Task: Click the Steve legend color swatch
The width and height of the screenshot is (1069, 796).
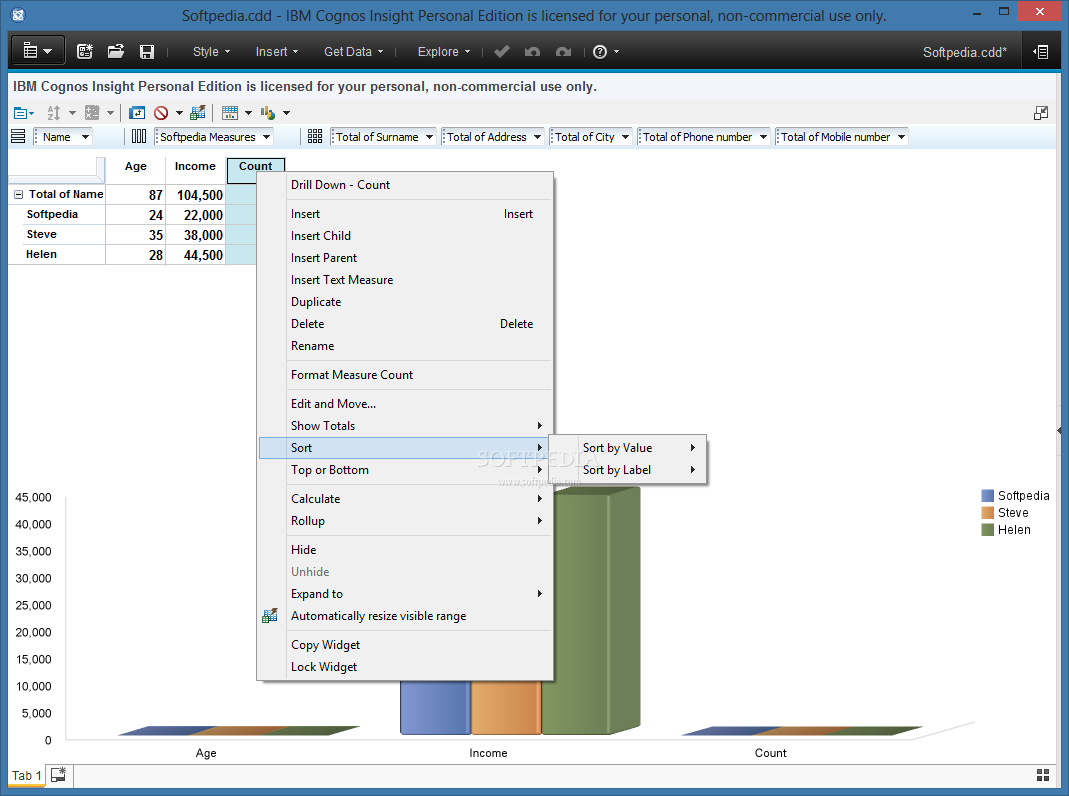Action: click(987, 512)
